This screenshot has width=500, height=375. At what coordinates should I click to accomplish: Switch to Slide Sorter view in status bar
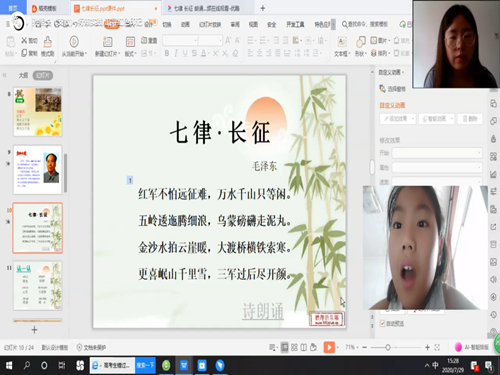(294, 347)
